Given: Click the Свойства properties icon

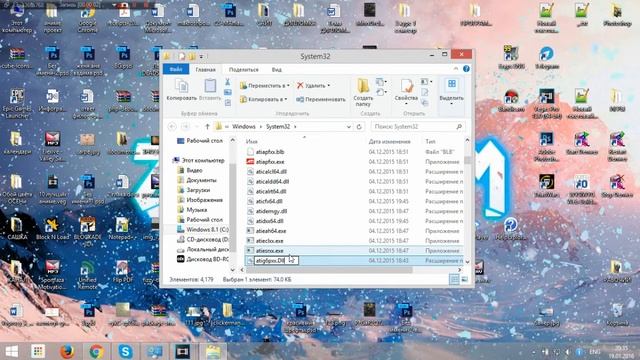Looking at the screenshot, I should (x=406, y=86).
